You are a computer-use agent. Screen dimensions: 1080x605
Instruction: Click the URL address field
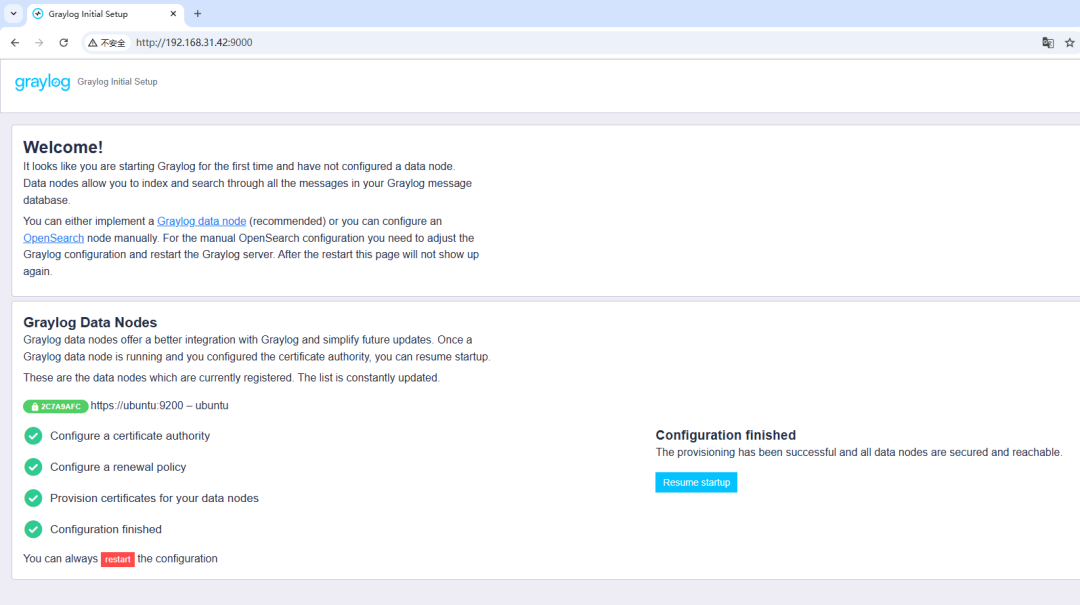click(x=194, y=43)
